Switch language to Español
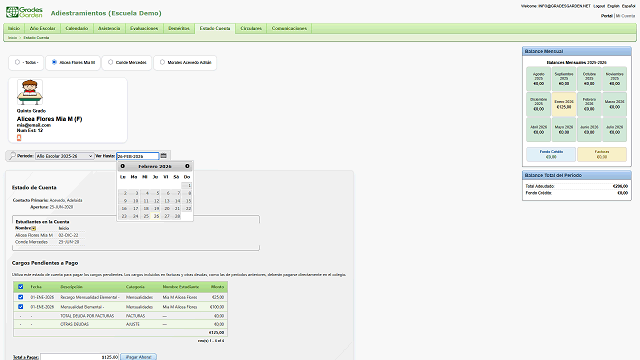The width and height of the screenshot is (640, 360). 628,6
